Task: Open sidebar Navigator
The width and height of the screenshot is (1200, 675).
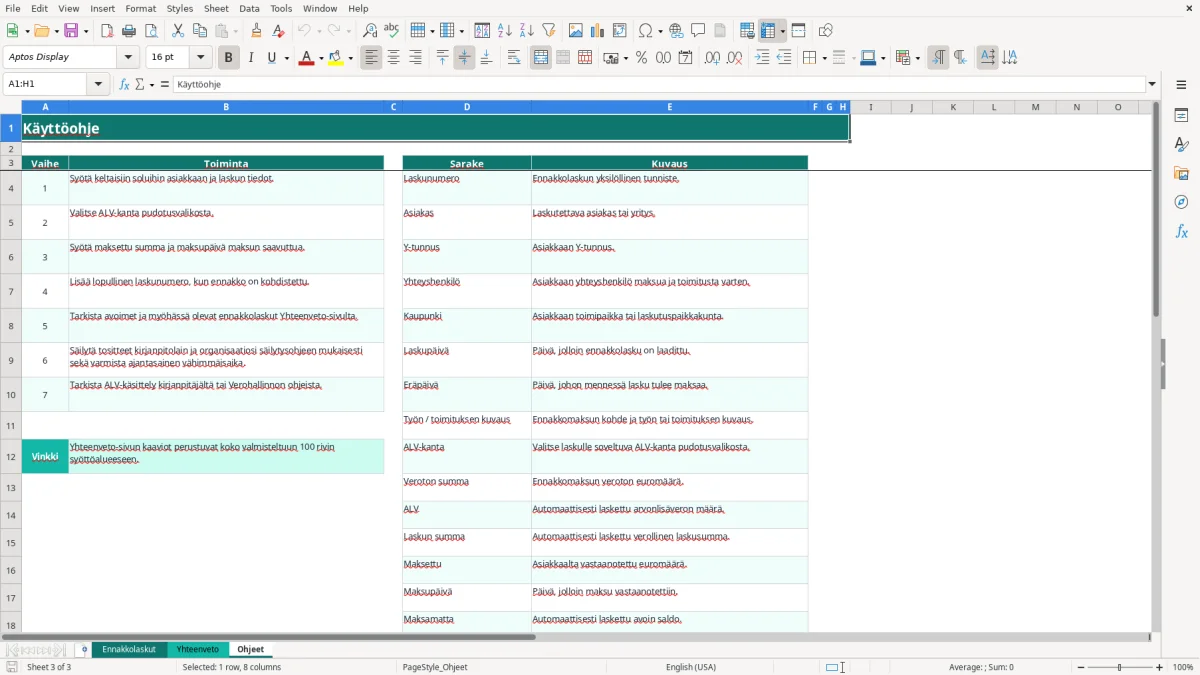Action: pyautogui.click(x=1181, y=202)
